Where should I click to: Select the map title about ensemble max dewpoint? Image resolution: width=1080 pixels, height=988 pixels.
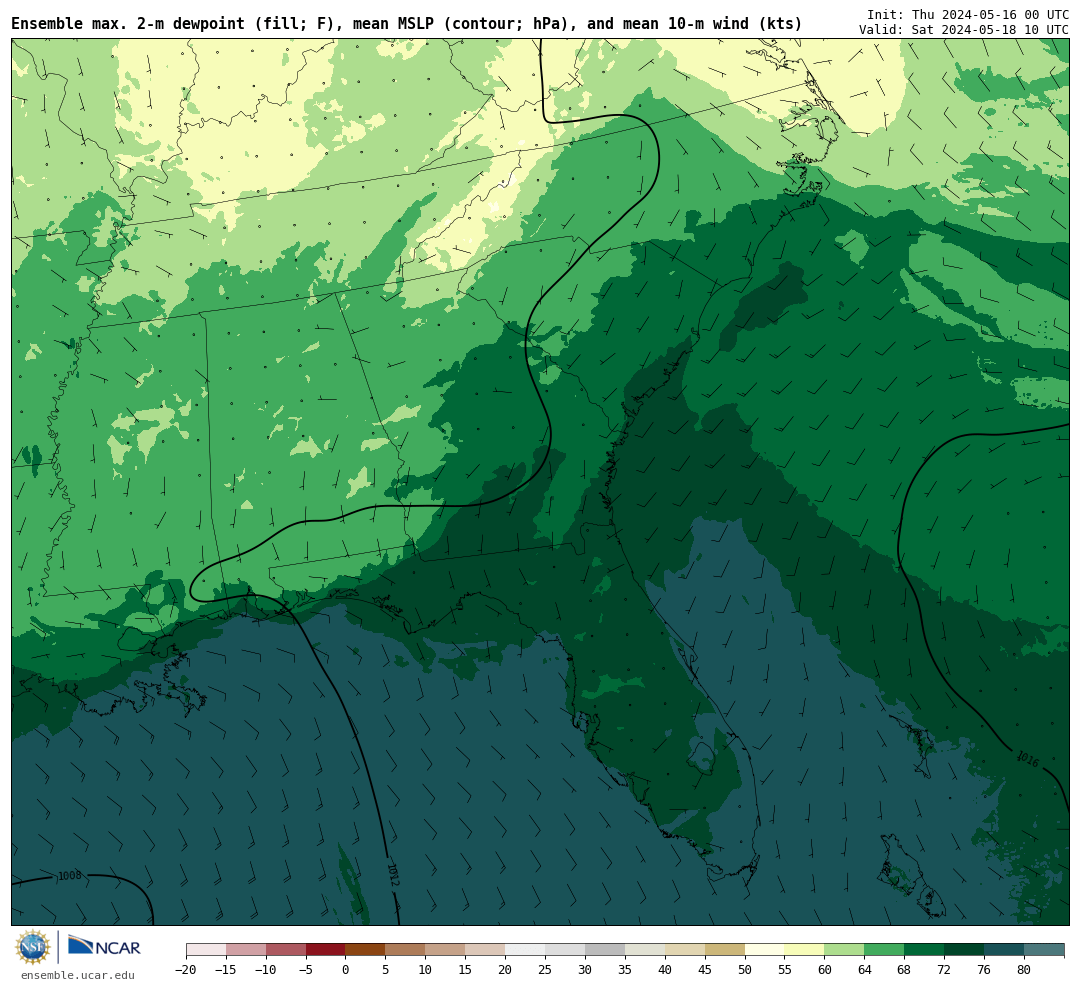(x=406, y=24)
